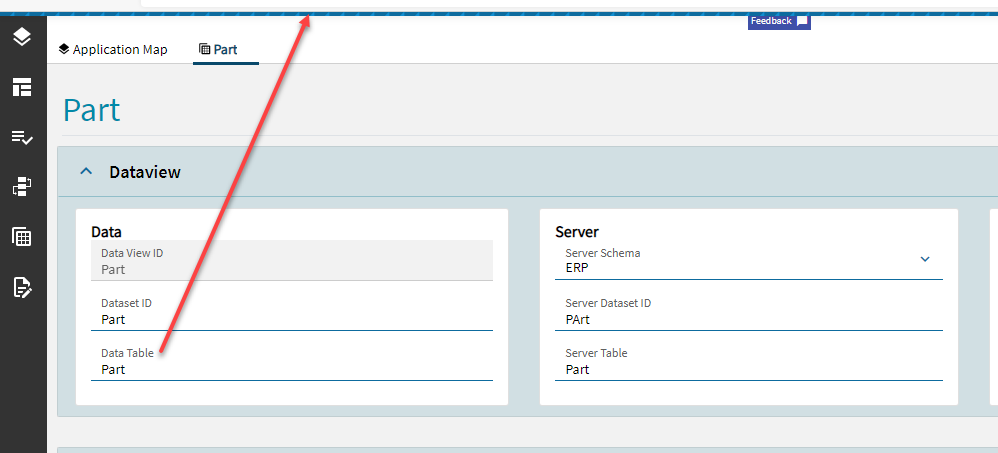This screenshot has width=998, height=453.
Task: Click the Dataset ID input field
Action: pos(292,312)
